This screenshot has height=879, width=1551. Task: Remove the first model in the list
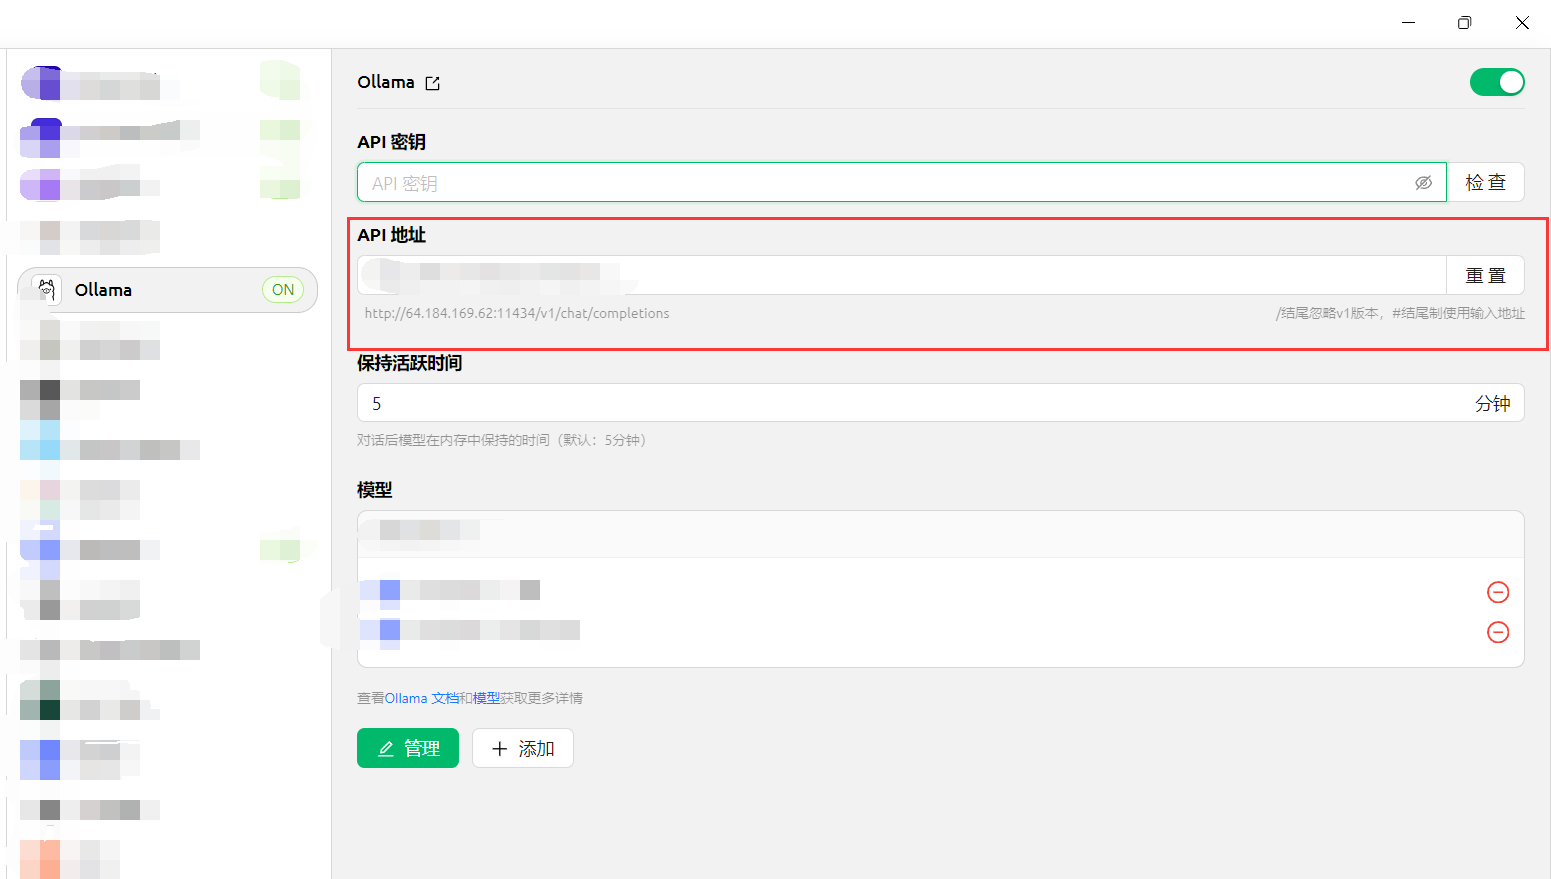[1498, 592]
